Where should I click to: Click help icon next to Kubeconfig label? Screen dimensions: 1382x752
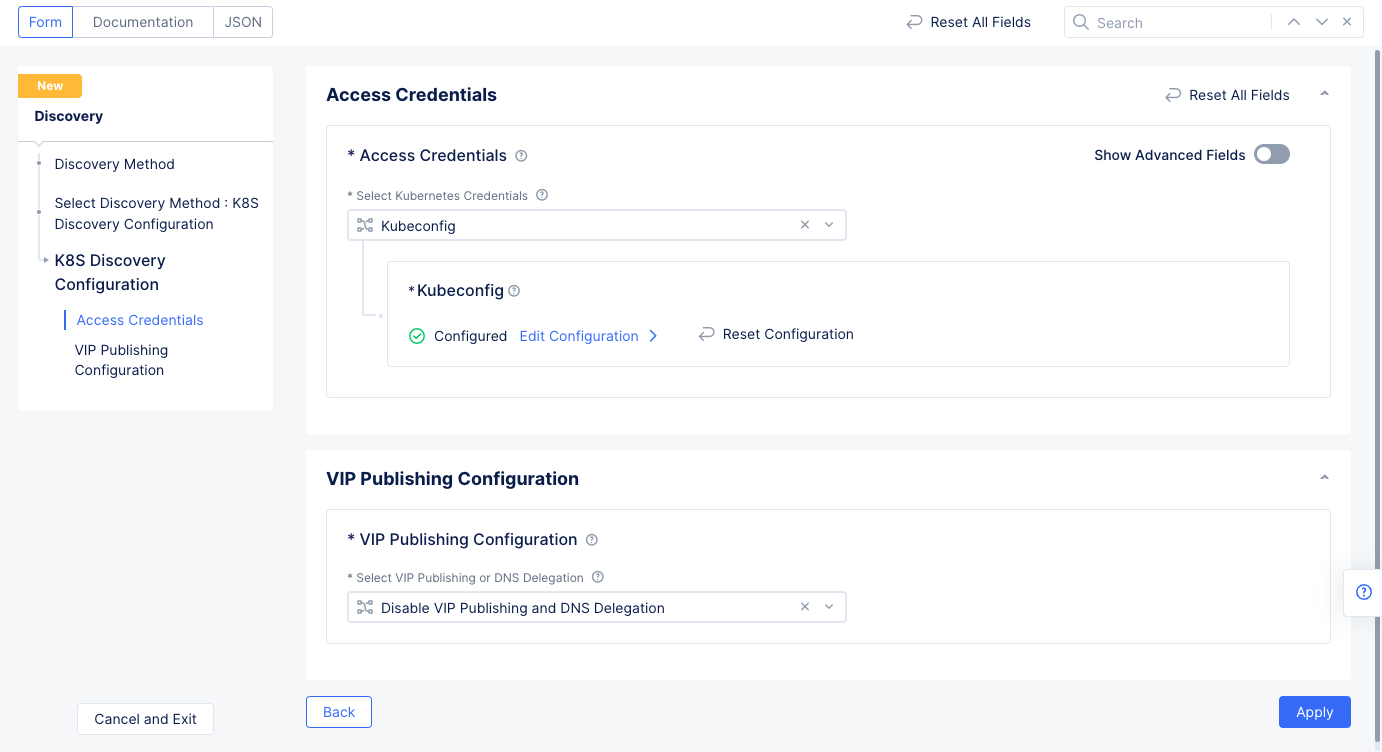[x=514, y=291]
